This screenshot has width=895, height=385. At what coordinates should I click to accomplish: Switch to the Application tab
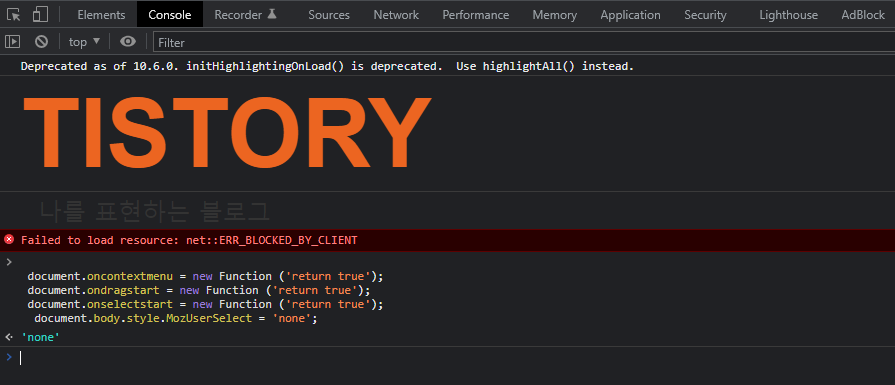[x=630, y=15]
